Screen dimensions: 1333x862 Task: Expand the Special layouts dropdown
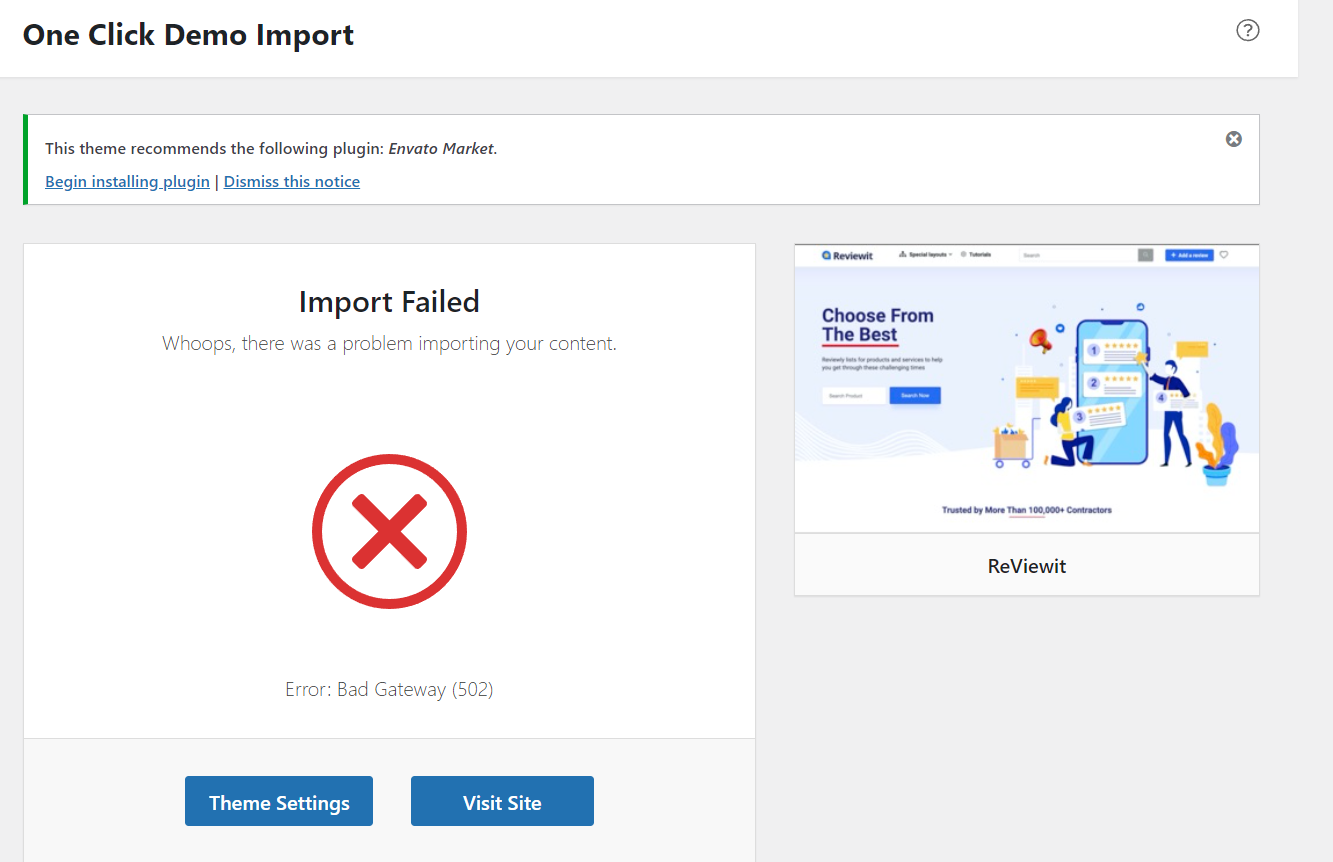(x=950, y=254)
